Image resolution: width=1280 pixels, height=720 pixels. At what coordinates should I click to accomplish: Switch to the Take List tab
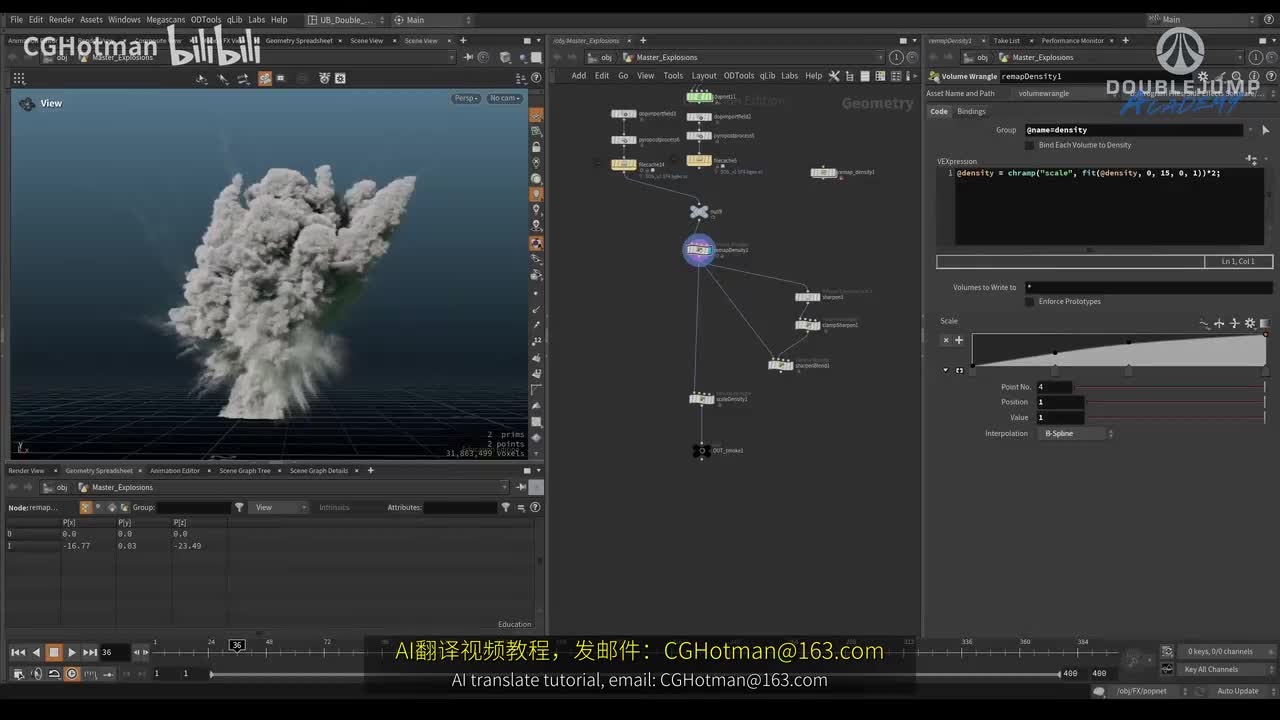1007,41
